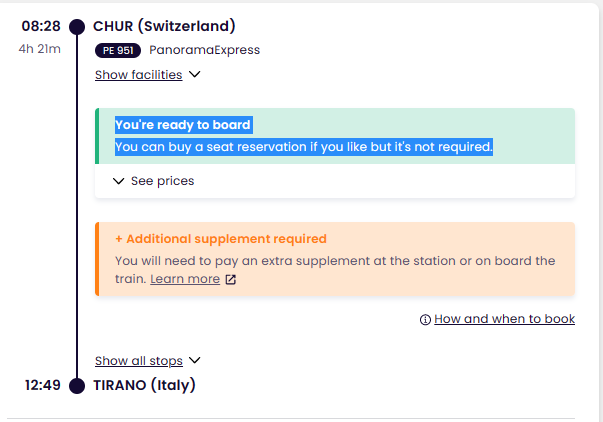Click the You're ready to board heading
Image resolution: width=603 pixels, height=422 pixels.
[x=183, y=125]
